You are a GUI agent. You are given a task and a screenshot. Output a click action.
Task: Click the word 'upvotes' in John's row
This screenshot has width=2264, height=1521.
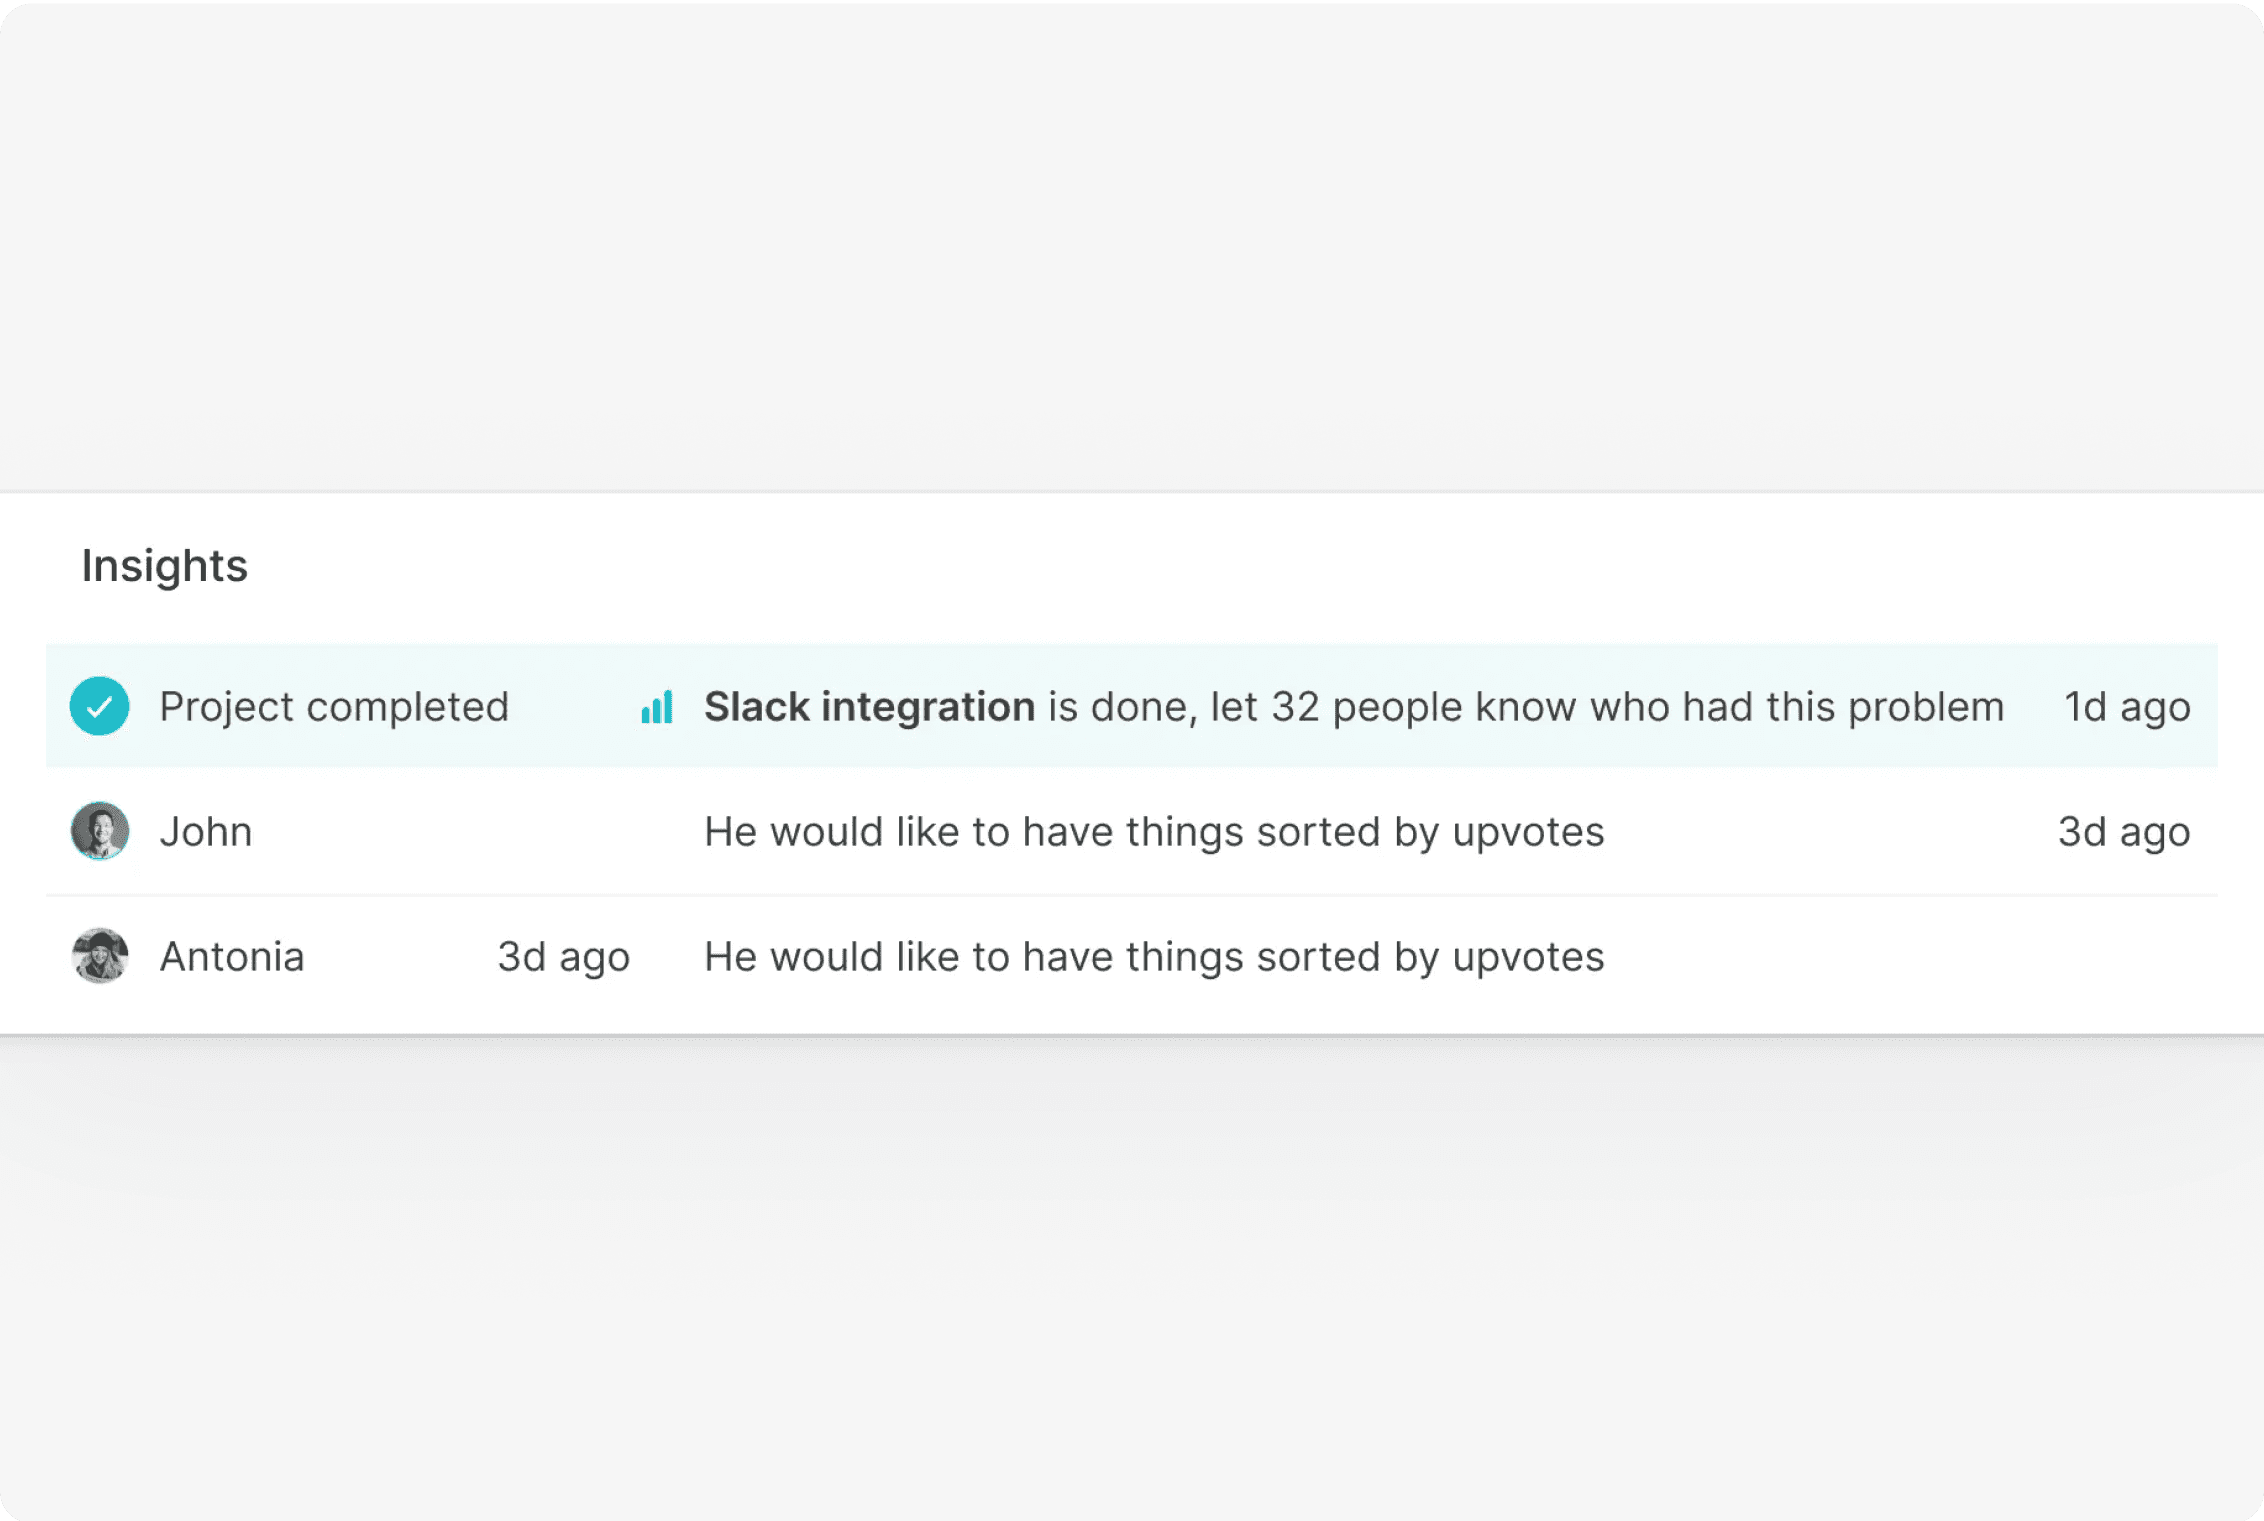[1528, 832]
